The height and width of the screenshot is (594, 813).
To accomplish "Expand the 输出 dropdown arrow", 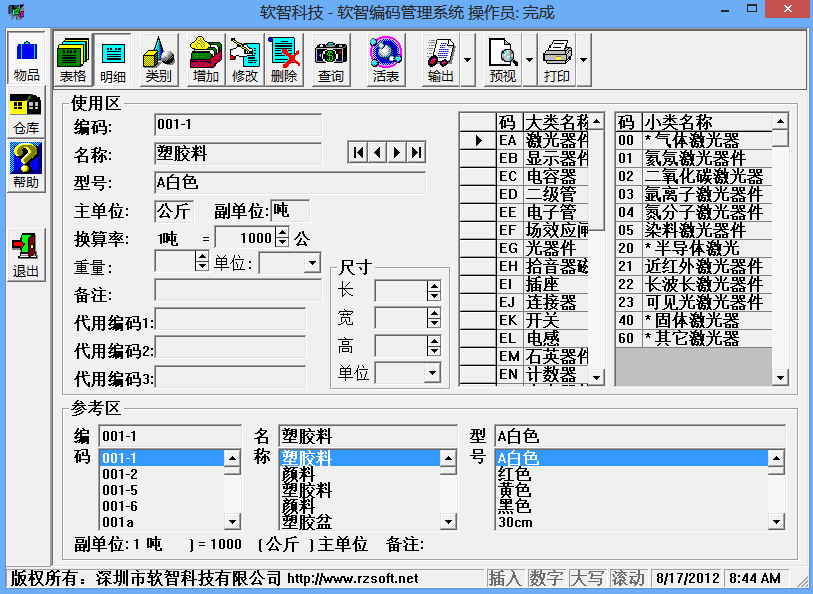I will tap(467, 60).
